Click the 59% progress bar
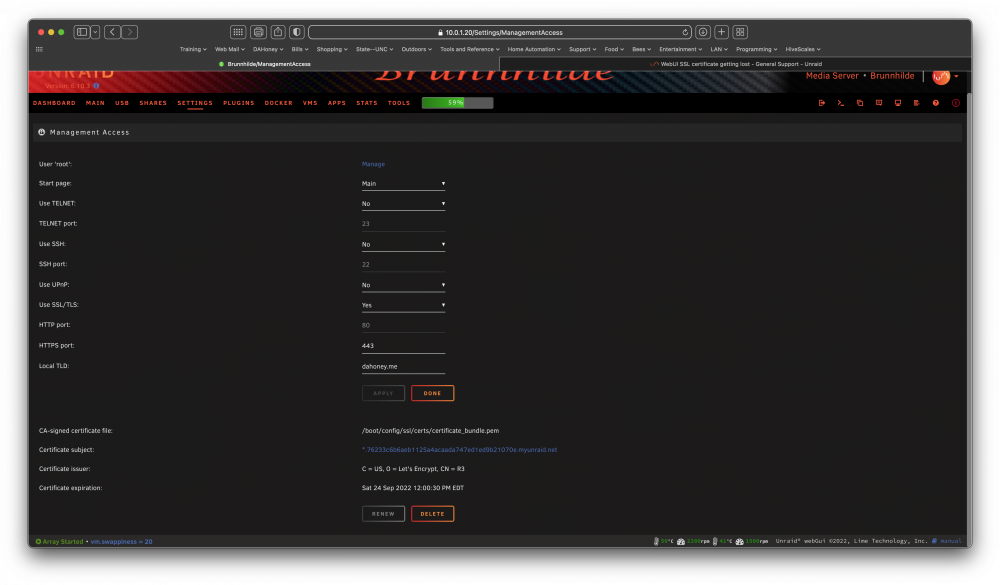The width and height of the screenshot is (1000, 585). pos(457,103)
